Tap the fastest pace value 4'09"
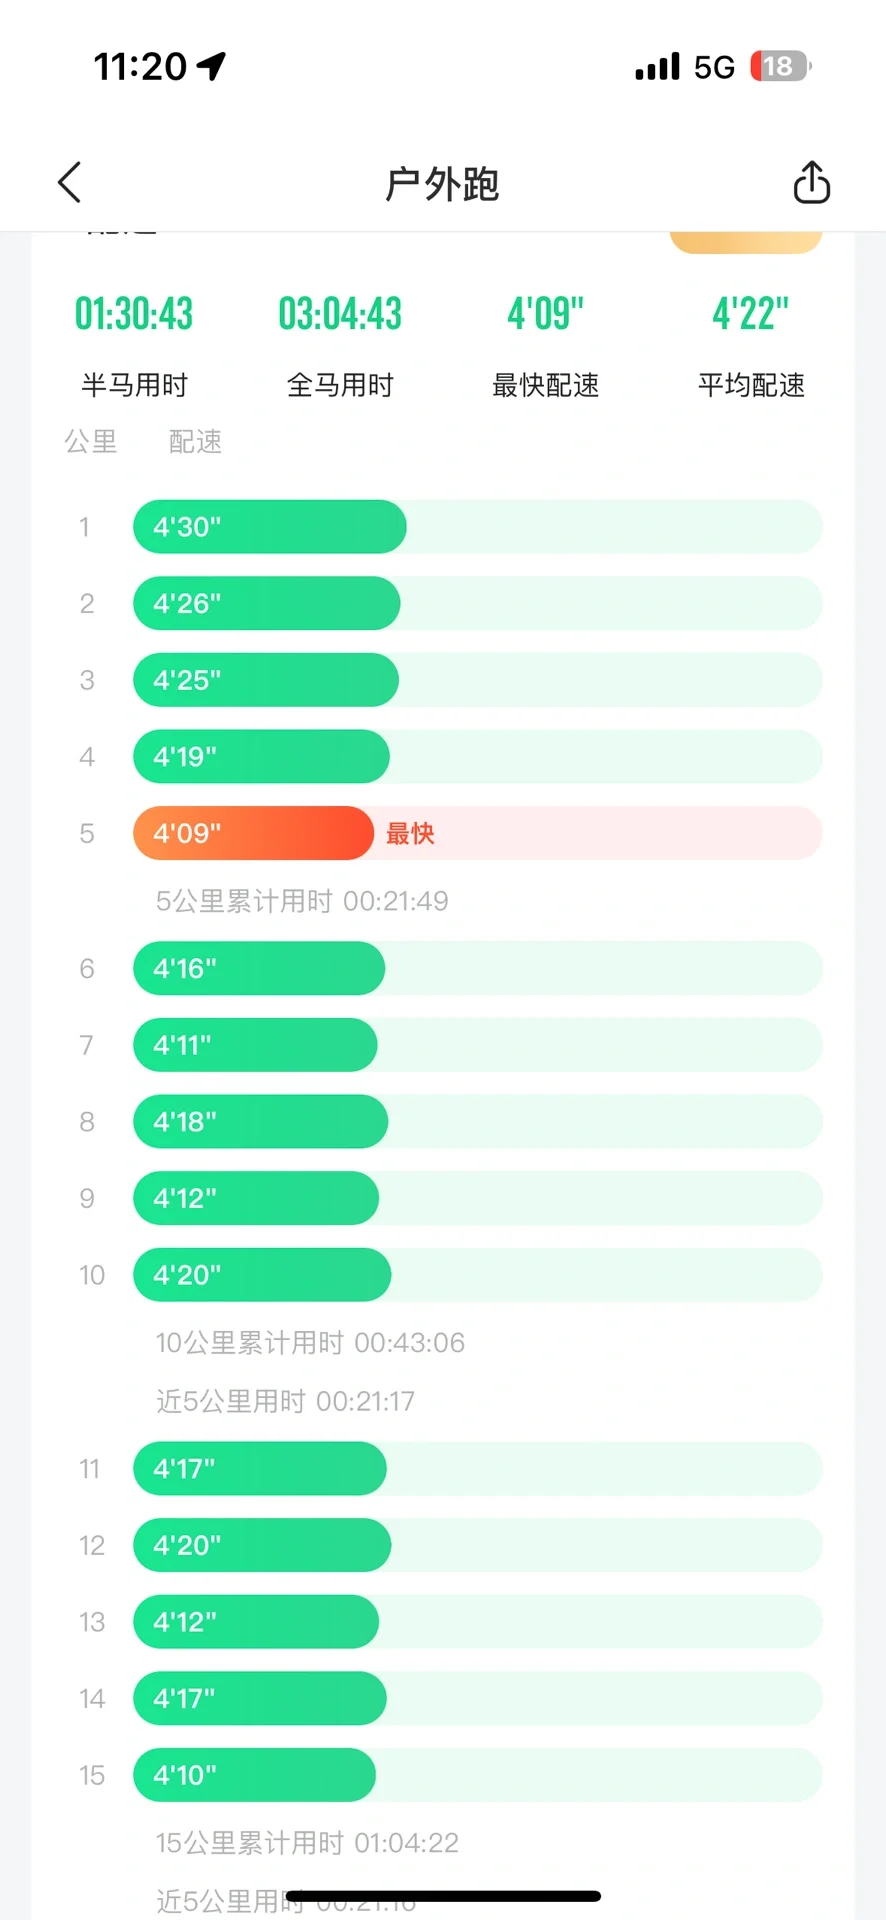This screenshot has height=1920, width=886. [x=545, y=314]
